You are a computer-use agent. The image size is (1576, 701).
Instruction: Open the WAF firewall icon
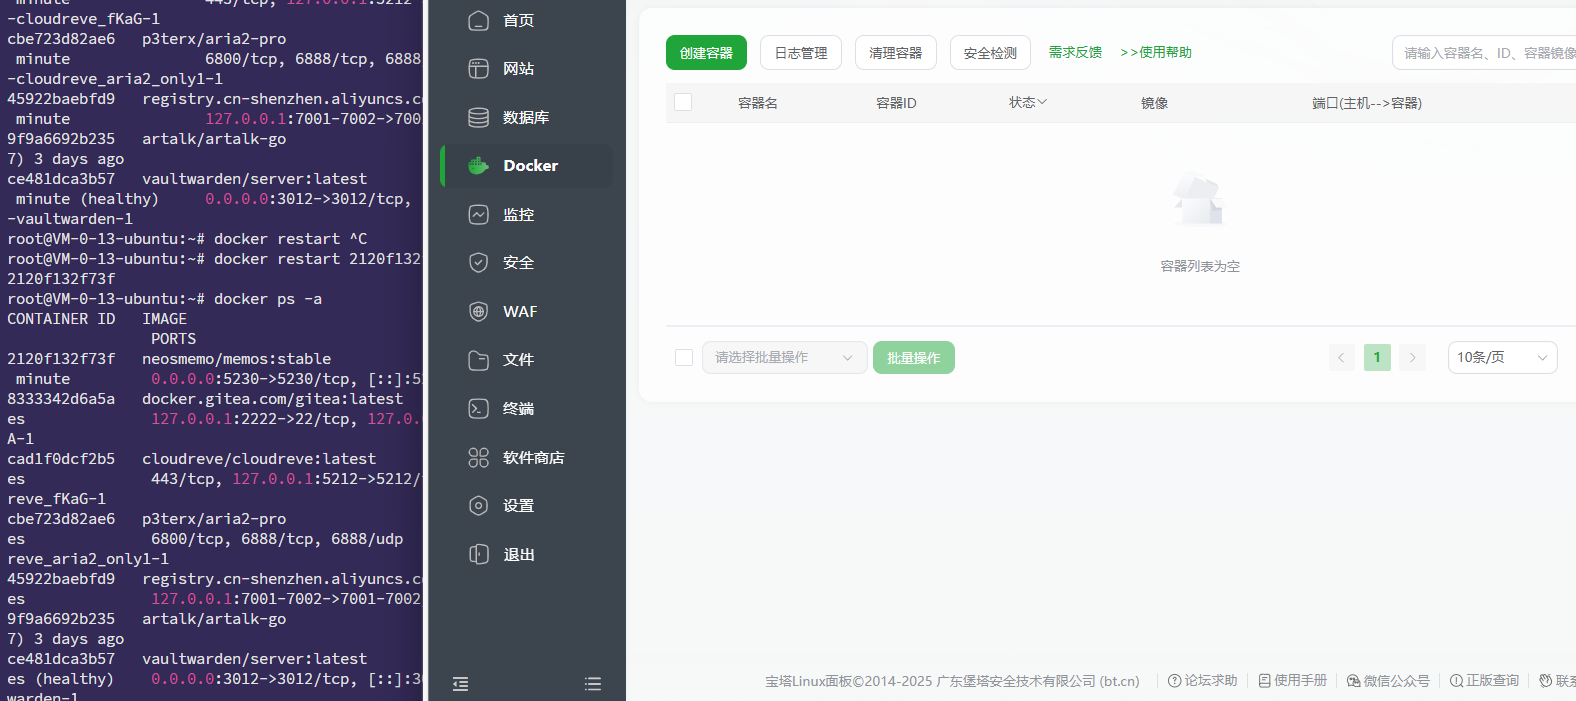point(479,311)
